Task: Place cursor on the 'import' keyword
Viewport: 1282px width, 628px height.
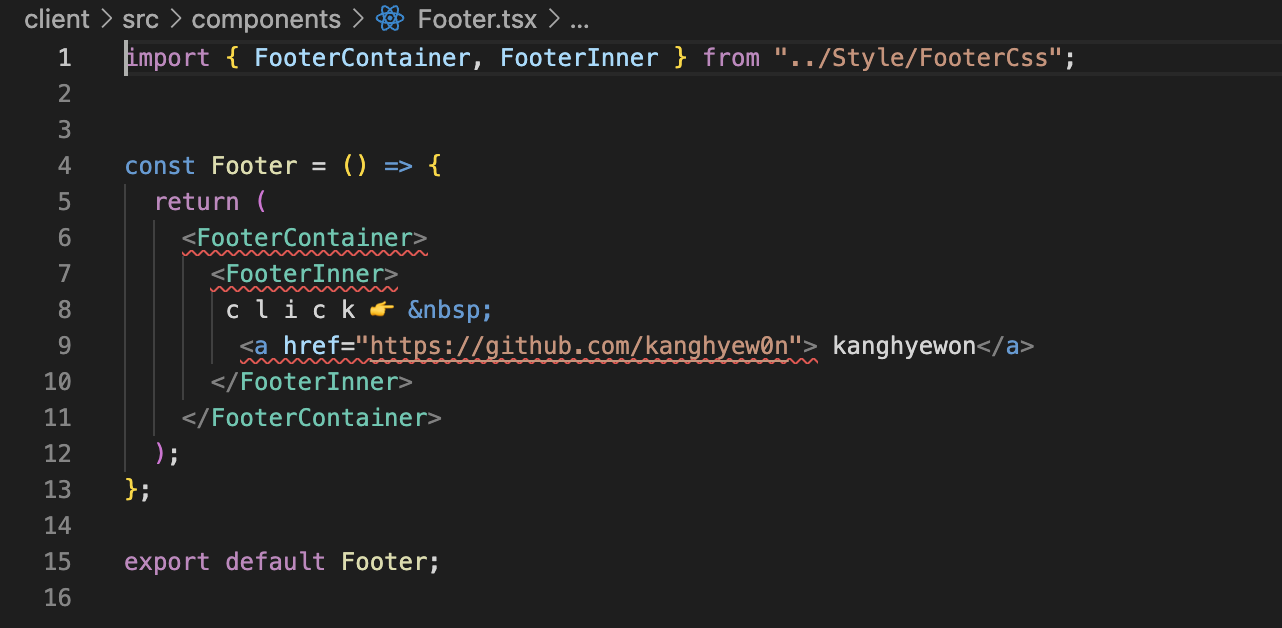Action: [x=168, y=58]
